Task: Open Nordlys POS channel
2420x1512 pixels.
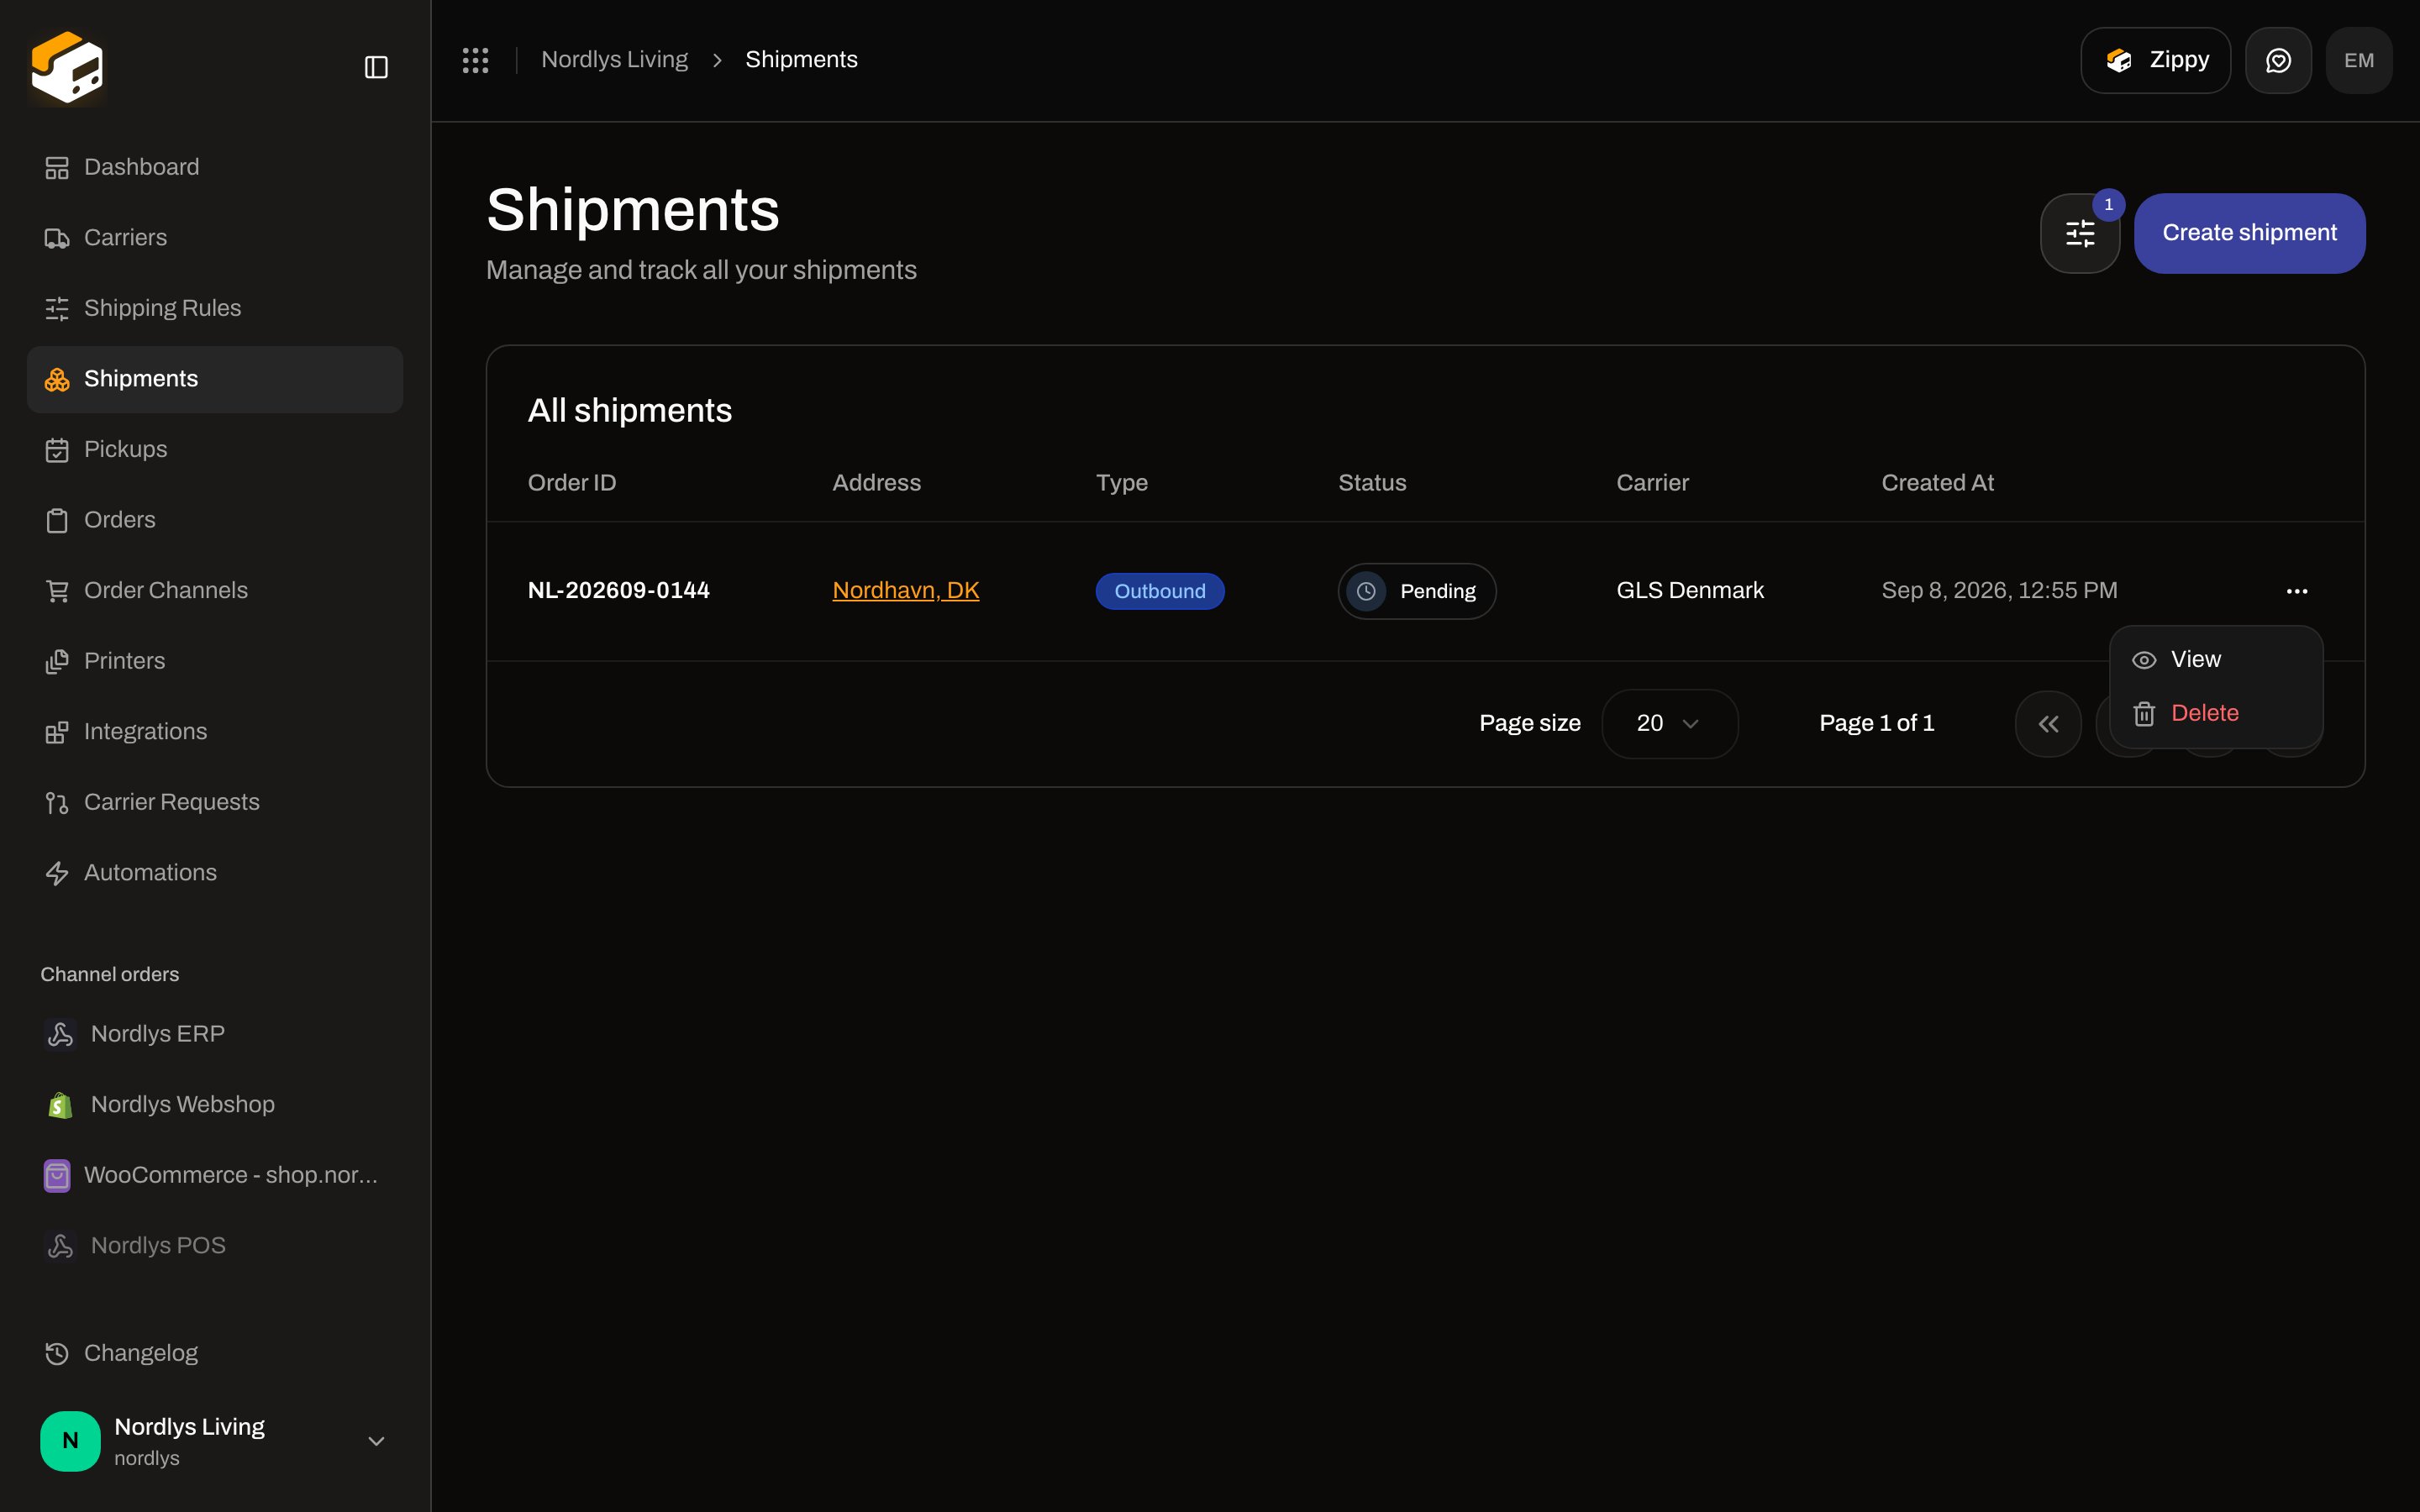Action: click(215, 1246)
